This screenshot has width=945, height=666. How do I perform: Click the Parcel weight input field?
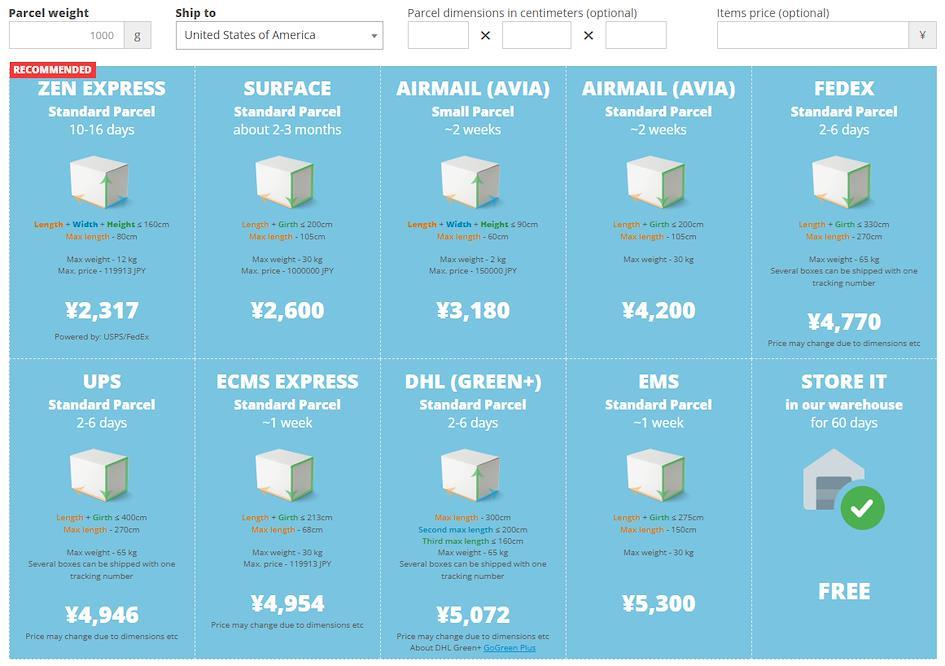pyautogui.click(x=66, y=35)
